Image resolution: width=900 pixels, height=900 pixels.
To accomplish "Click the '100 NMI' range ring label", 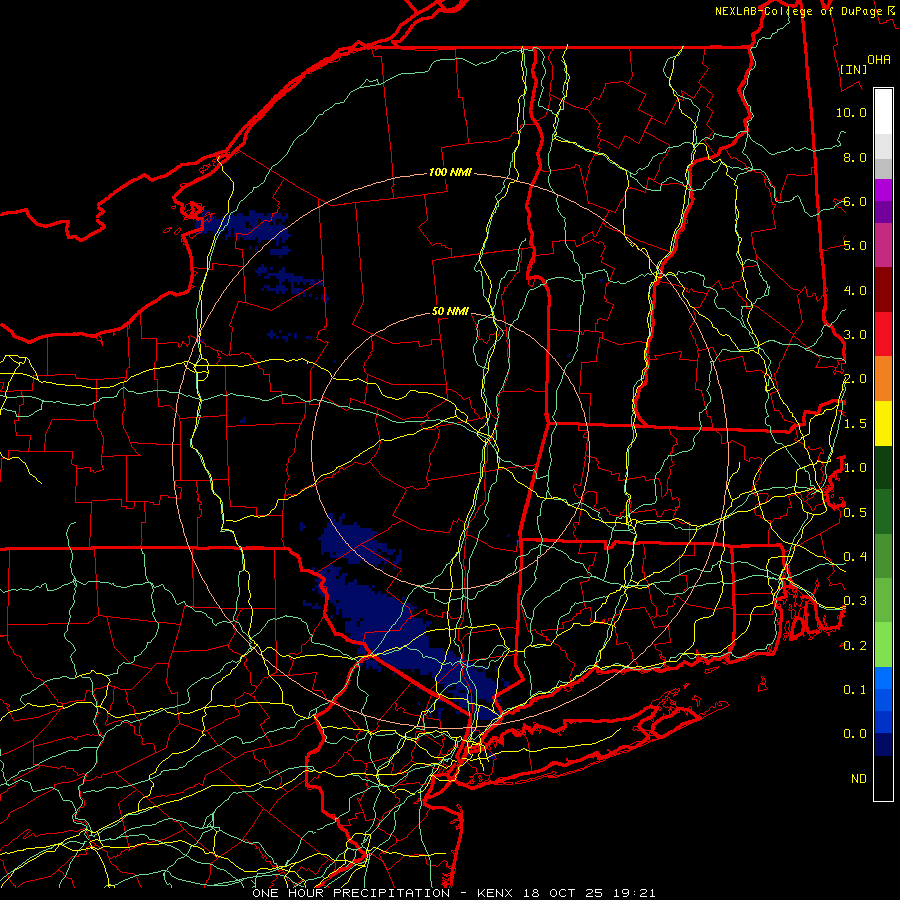I will click(x=450, y=172).
